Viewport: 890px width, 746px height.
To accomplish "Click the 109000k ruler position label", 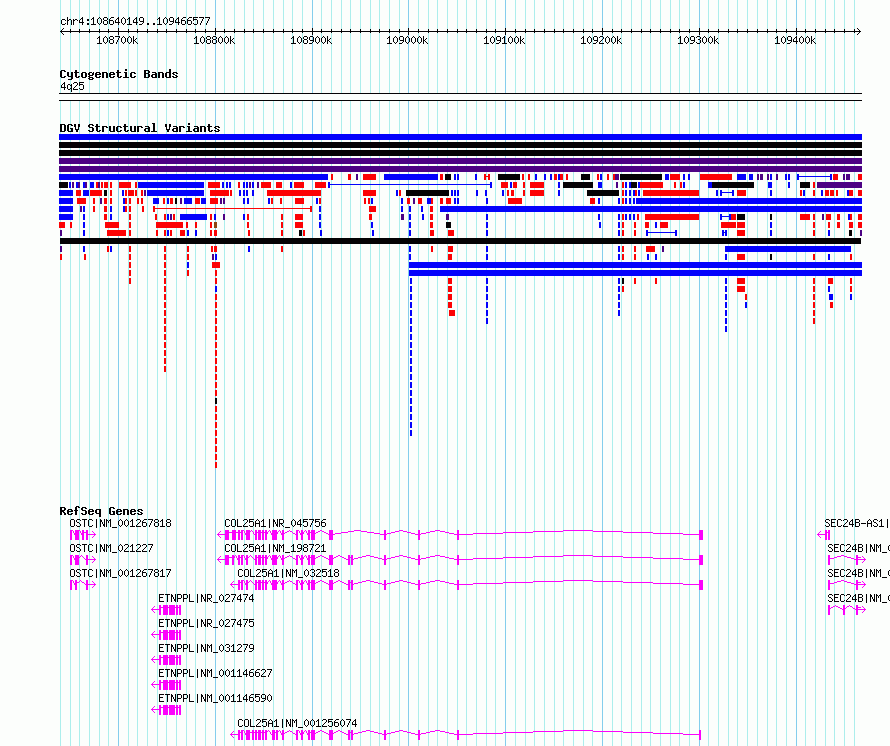I will coord(408,41).
